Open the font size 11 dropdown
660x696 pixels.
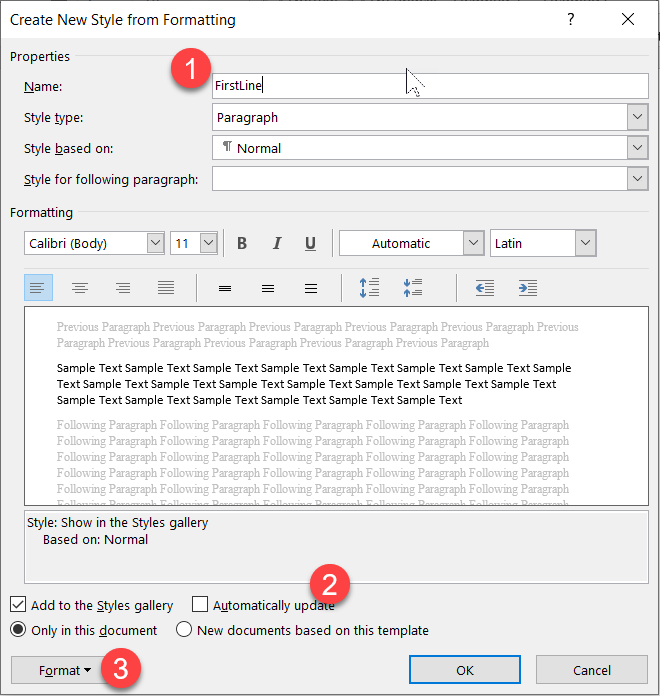click(208, 243)
